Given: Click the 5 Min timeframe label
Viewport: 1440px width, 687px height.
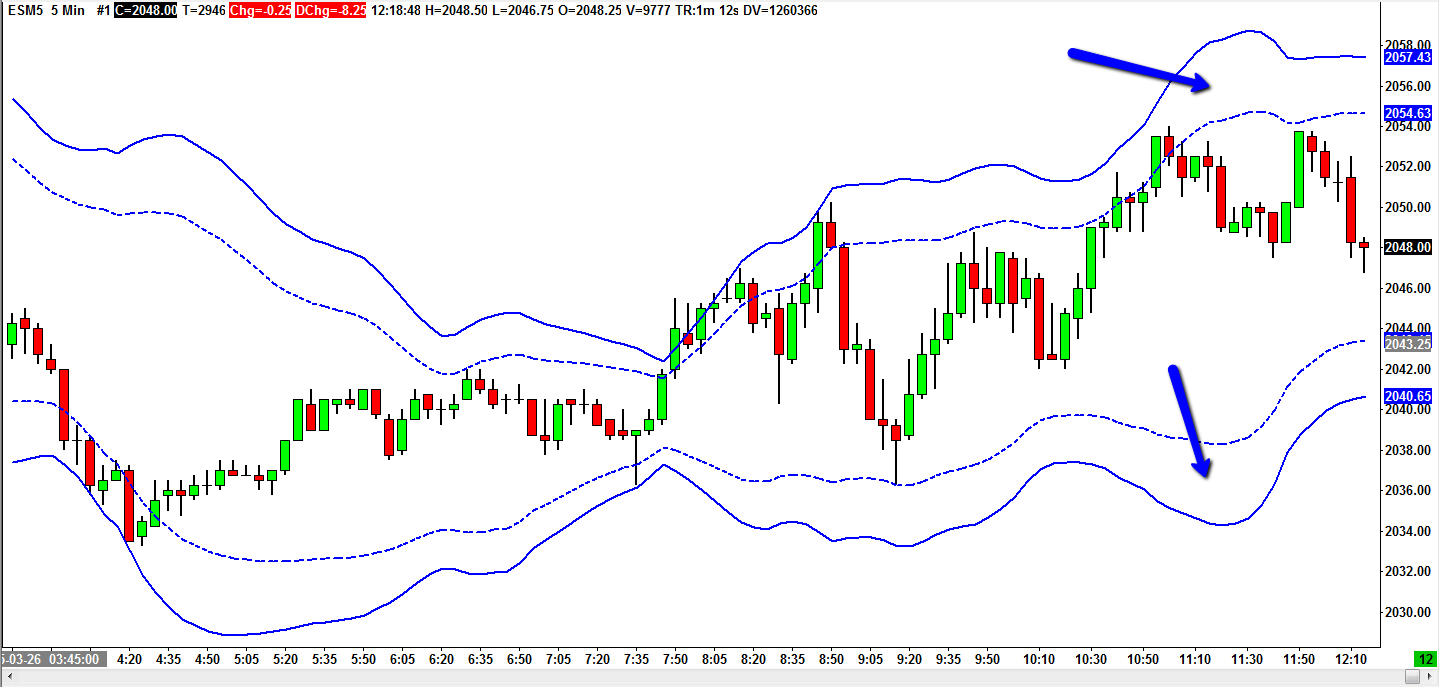Looking at the screenshot, I should click(x=70, y=10).
